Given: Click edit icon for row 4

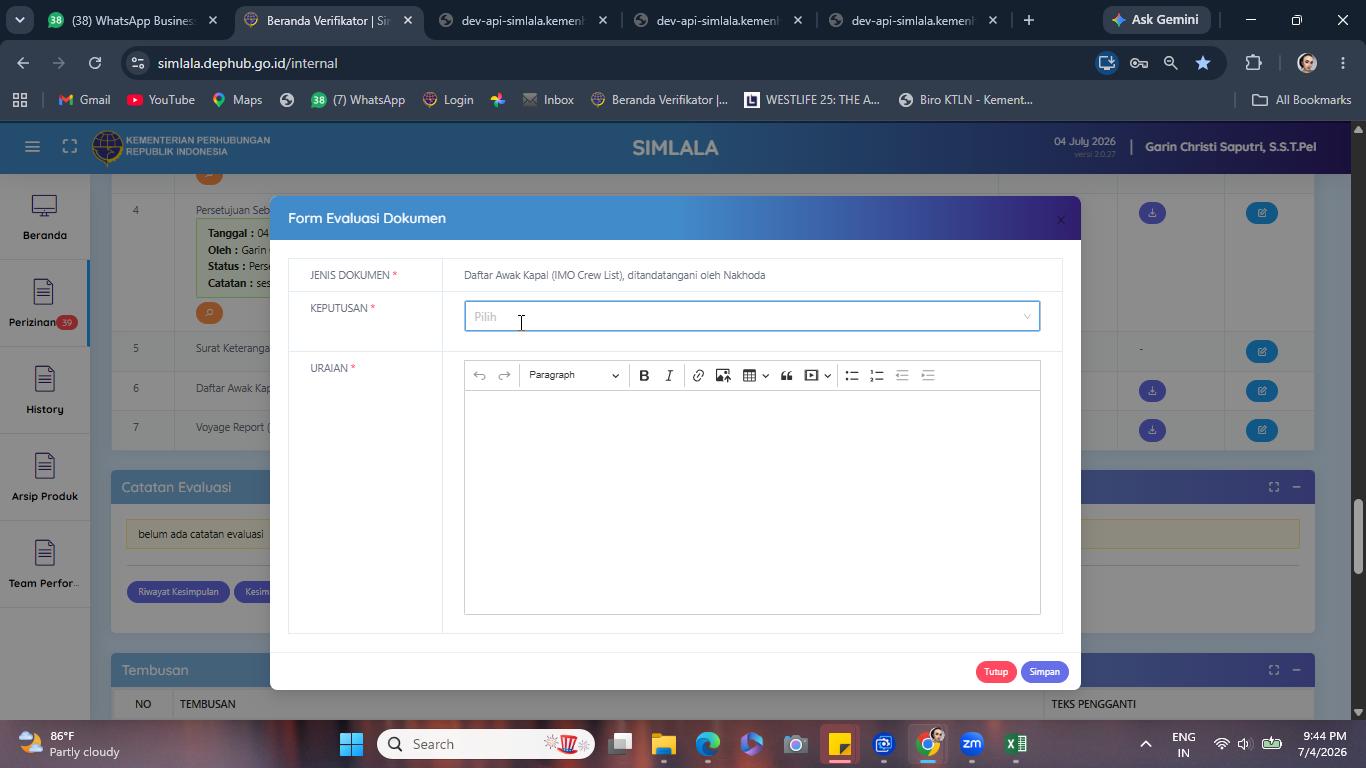Looking at the screenshot, I should point(1262,213).
